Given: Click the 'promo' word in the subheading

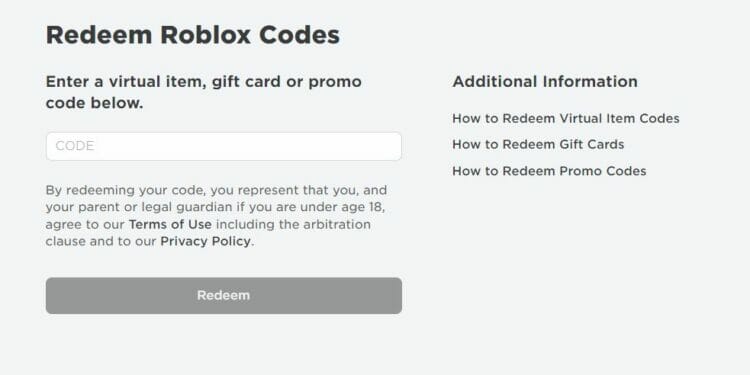Looking at the screenshot, I should click(335, 82).
